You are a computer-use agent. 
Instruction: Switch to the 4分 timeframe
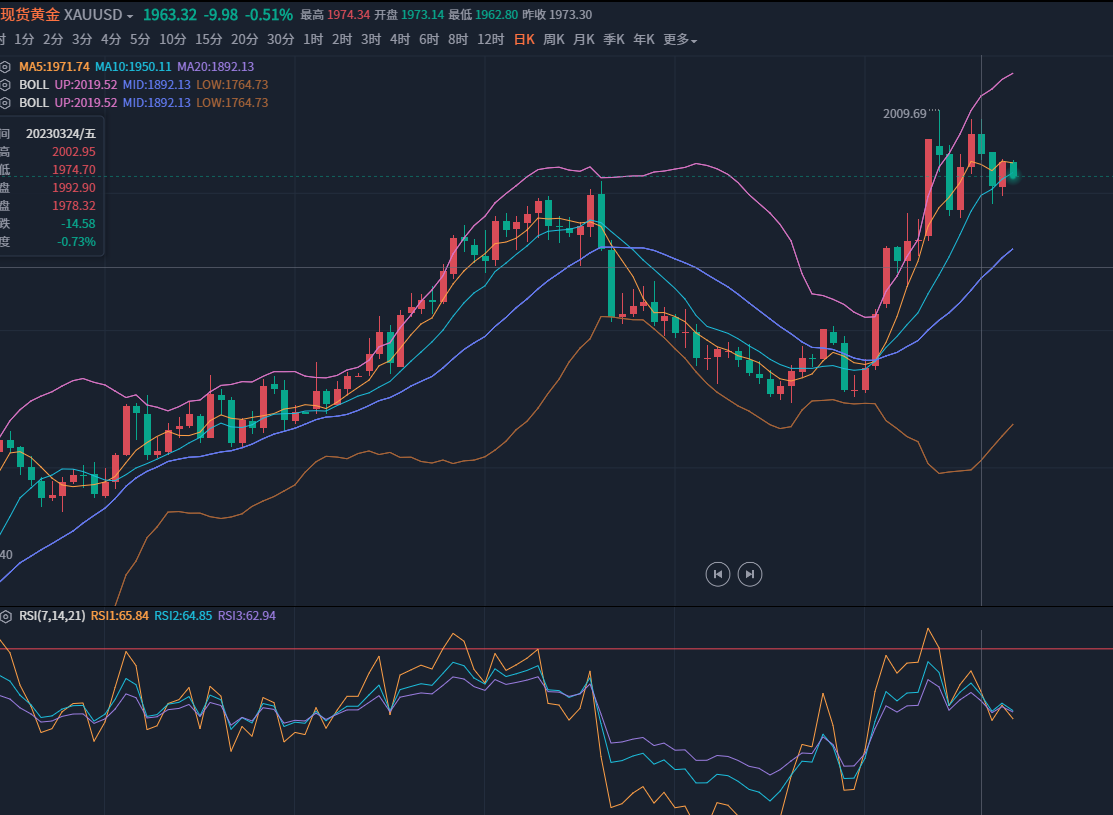coord(111,40)
